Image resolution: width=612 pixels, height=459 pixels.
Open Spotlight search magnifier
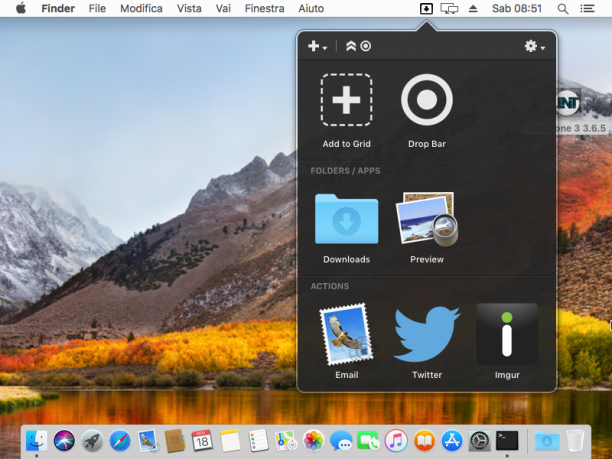coord(562,9)
